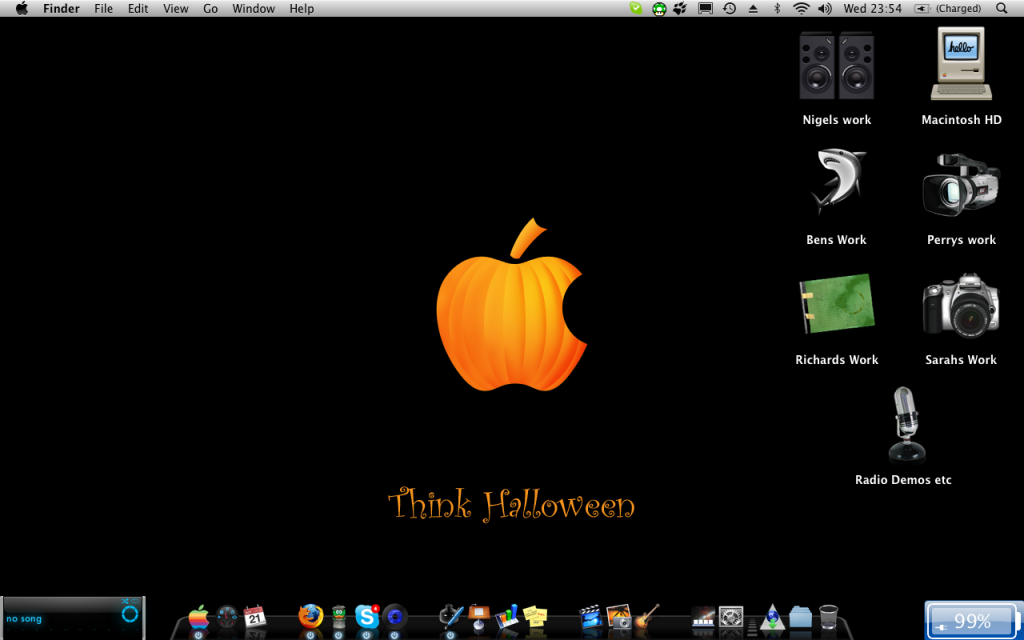Launch Firefox from the dock

click(x=311, y=616)
